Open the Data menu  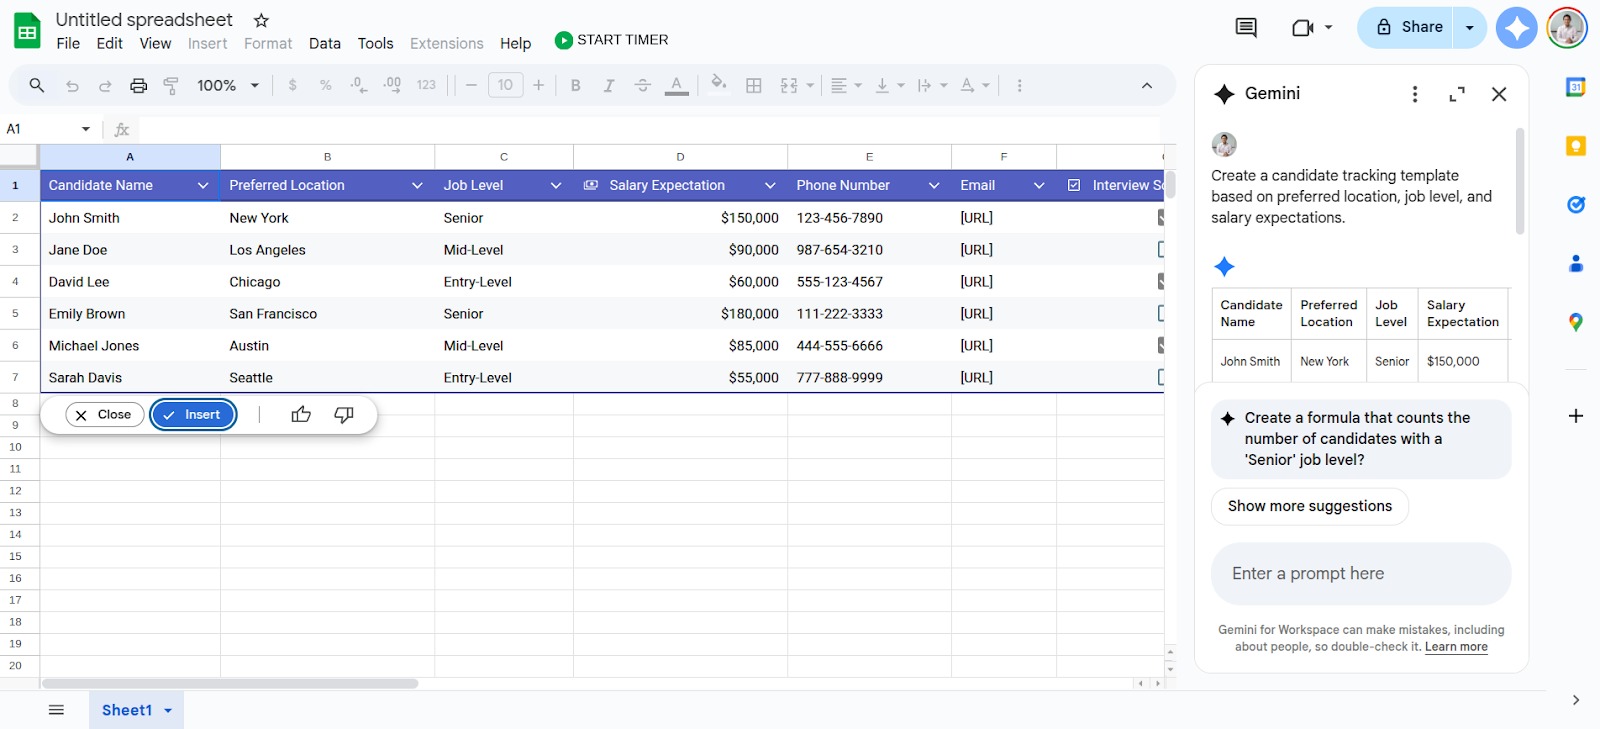point(324,44)
